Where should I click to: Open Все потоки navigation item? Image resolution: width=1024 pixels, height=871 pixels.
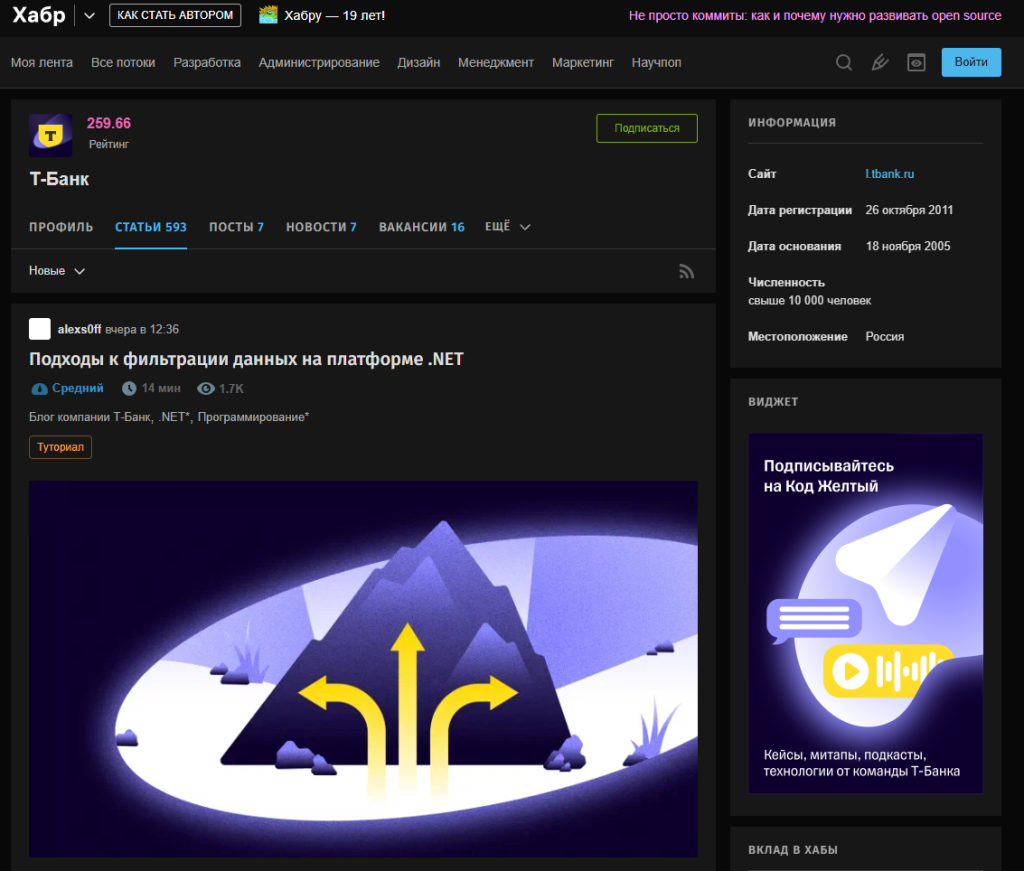tap(123, 63)
